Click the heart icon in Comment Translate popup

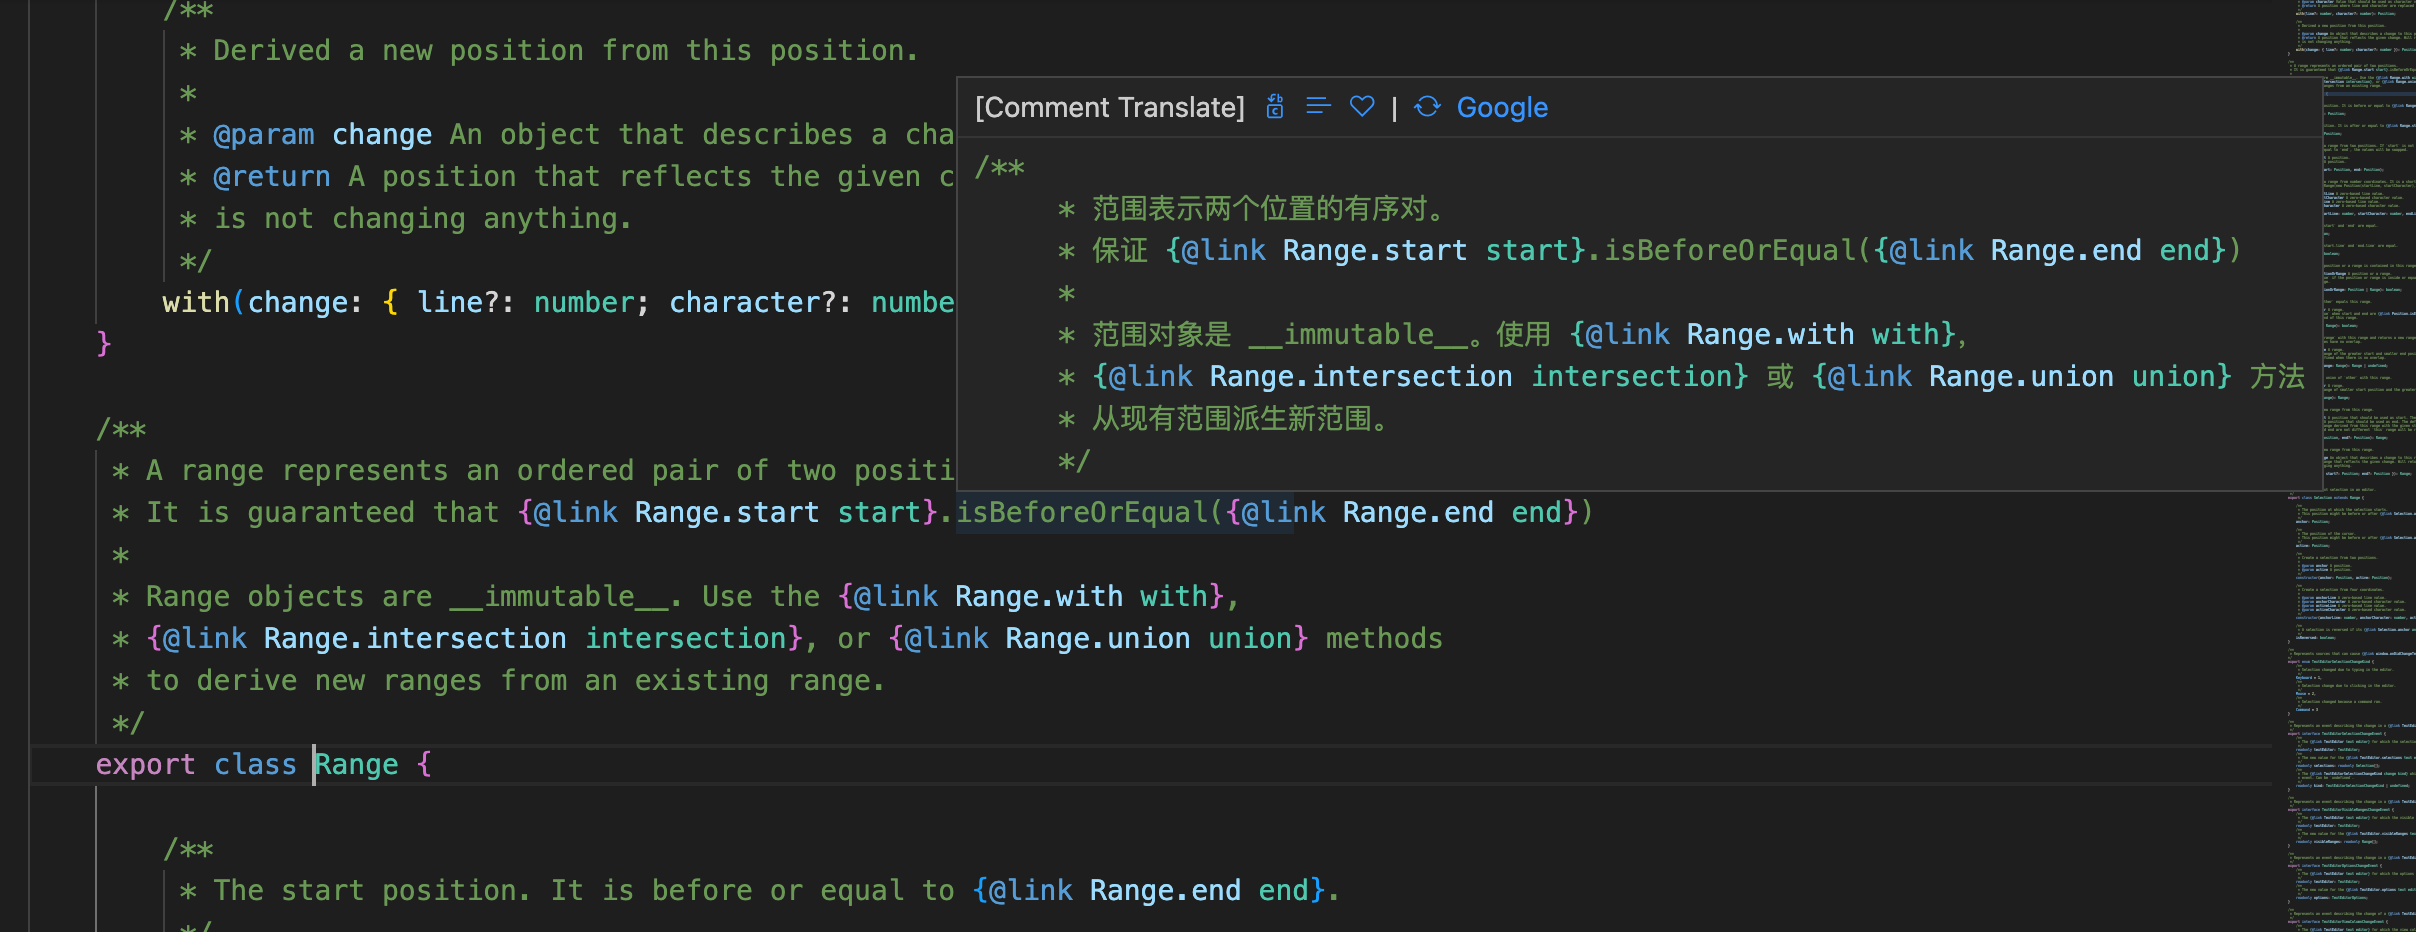[x=1362, y=106]
